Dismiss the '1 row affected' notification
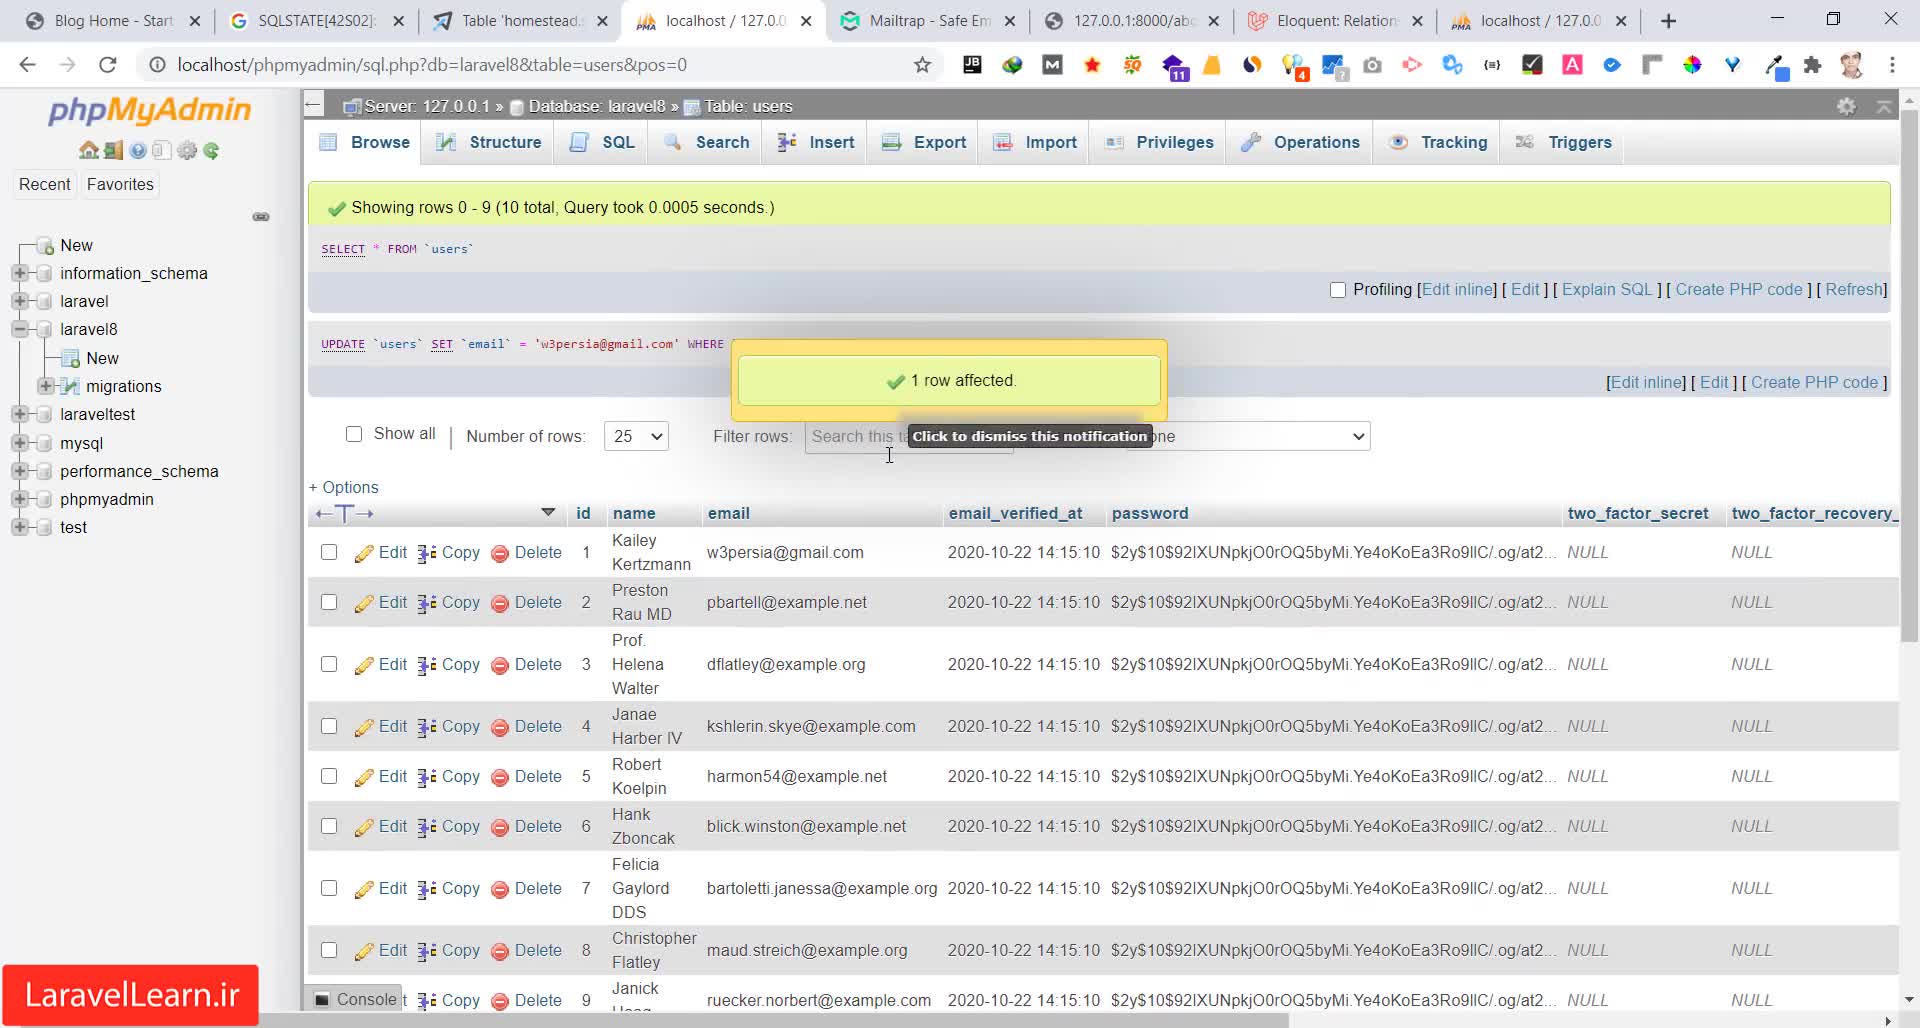 tap(949, 381)
